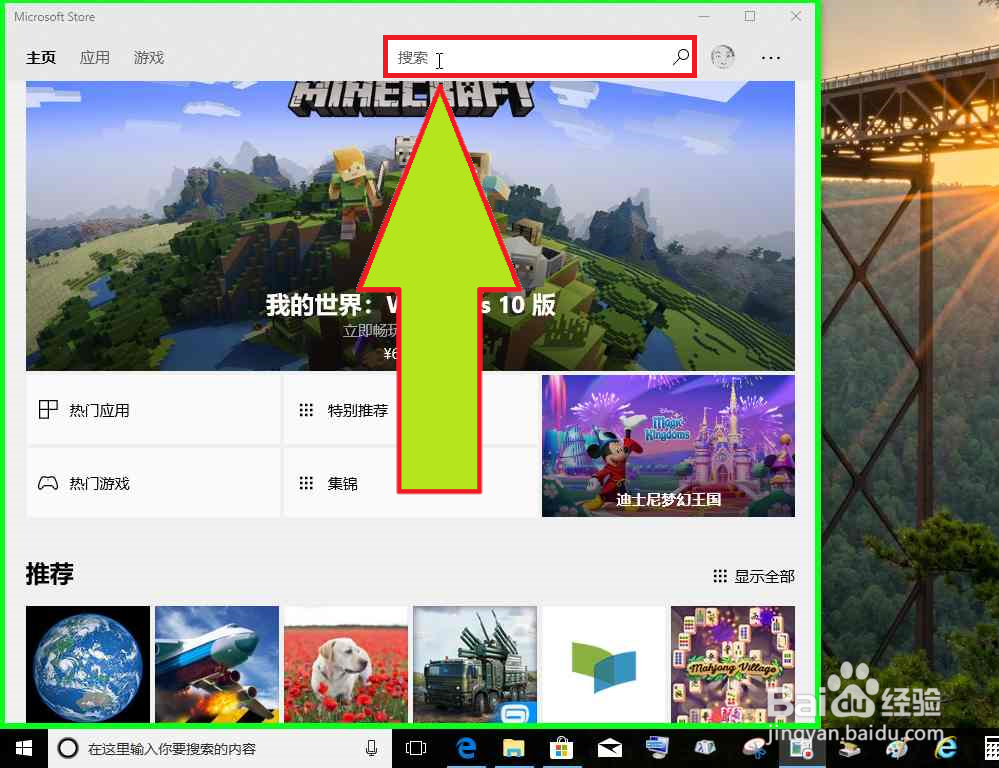999x768 pixels.
Task: Open the 热门游戏 controller icon
Action: [48, 482]
